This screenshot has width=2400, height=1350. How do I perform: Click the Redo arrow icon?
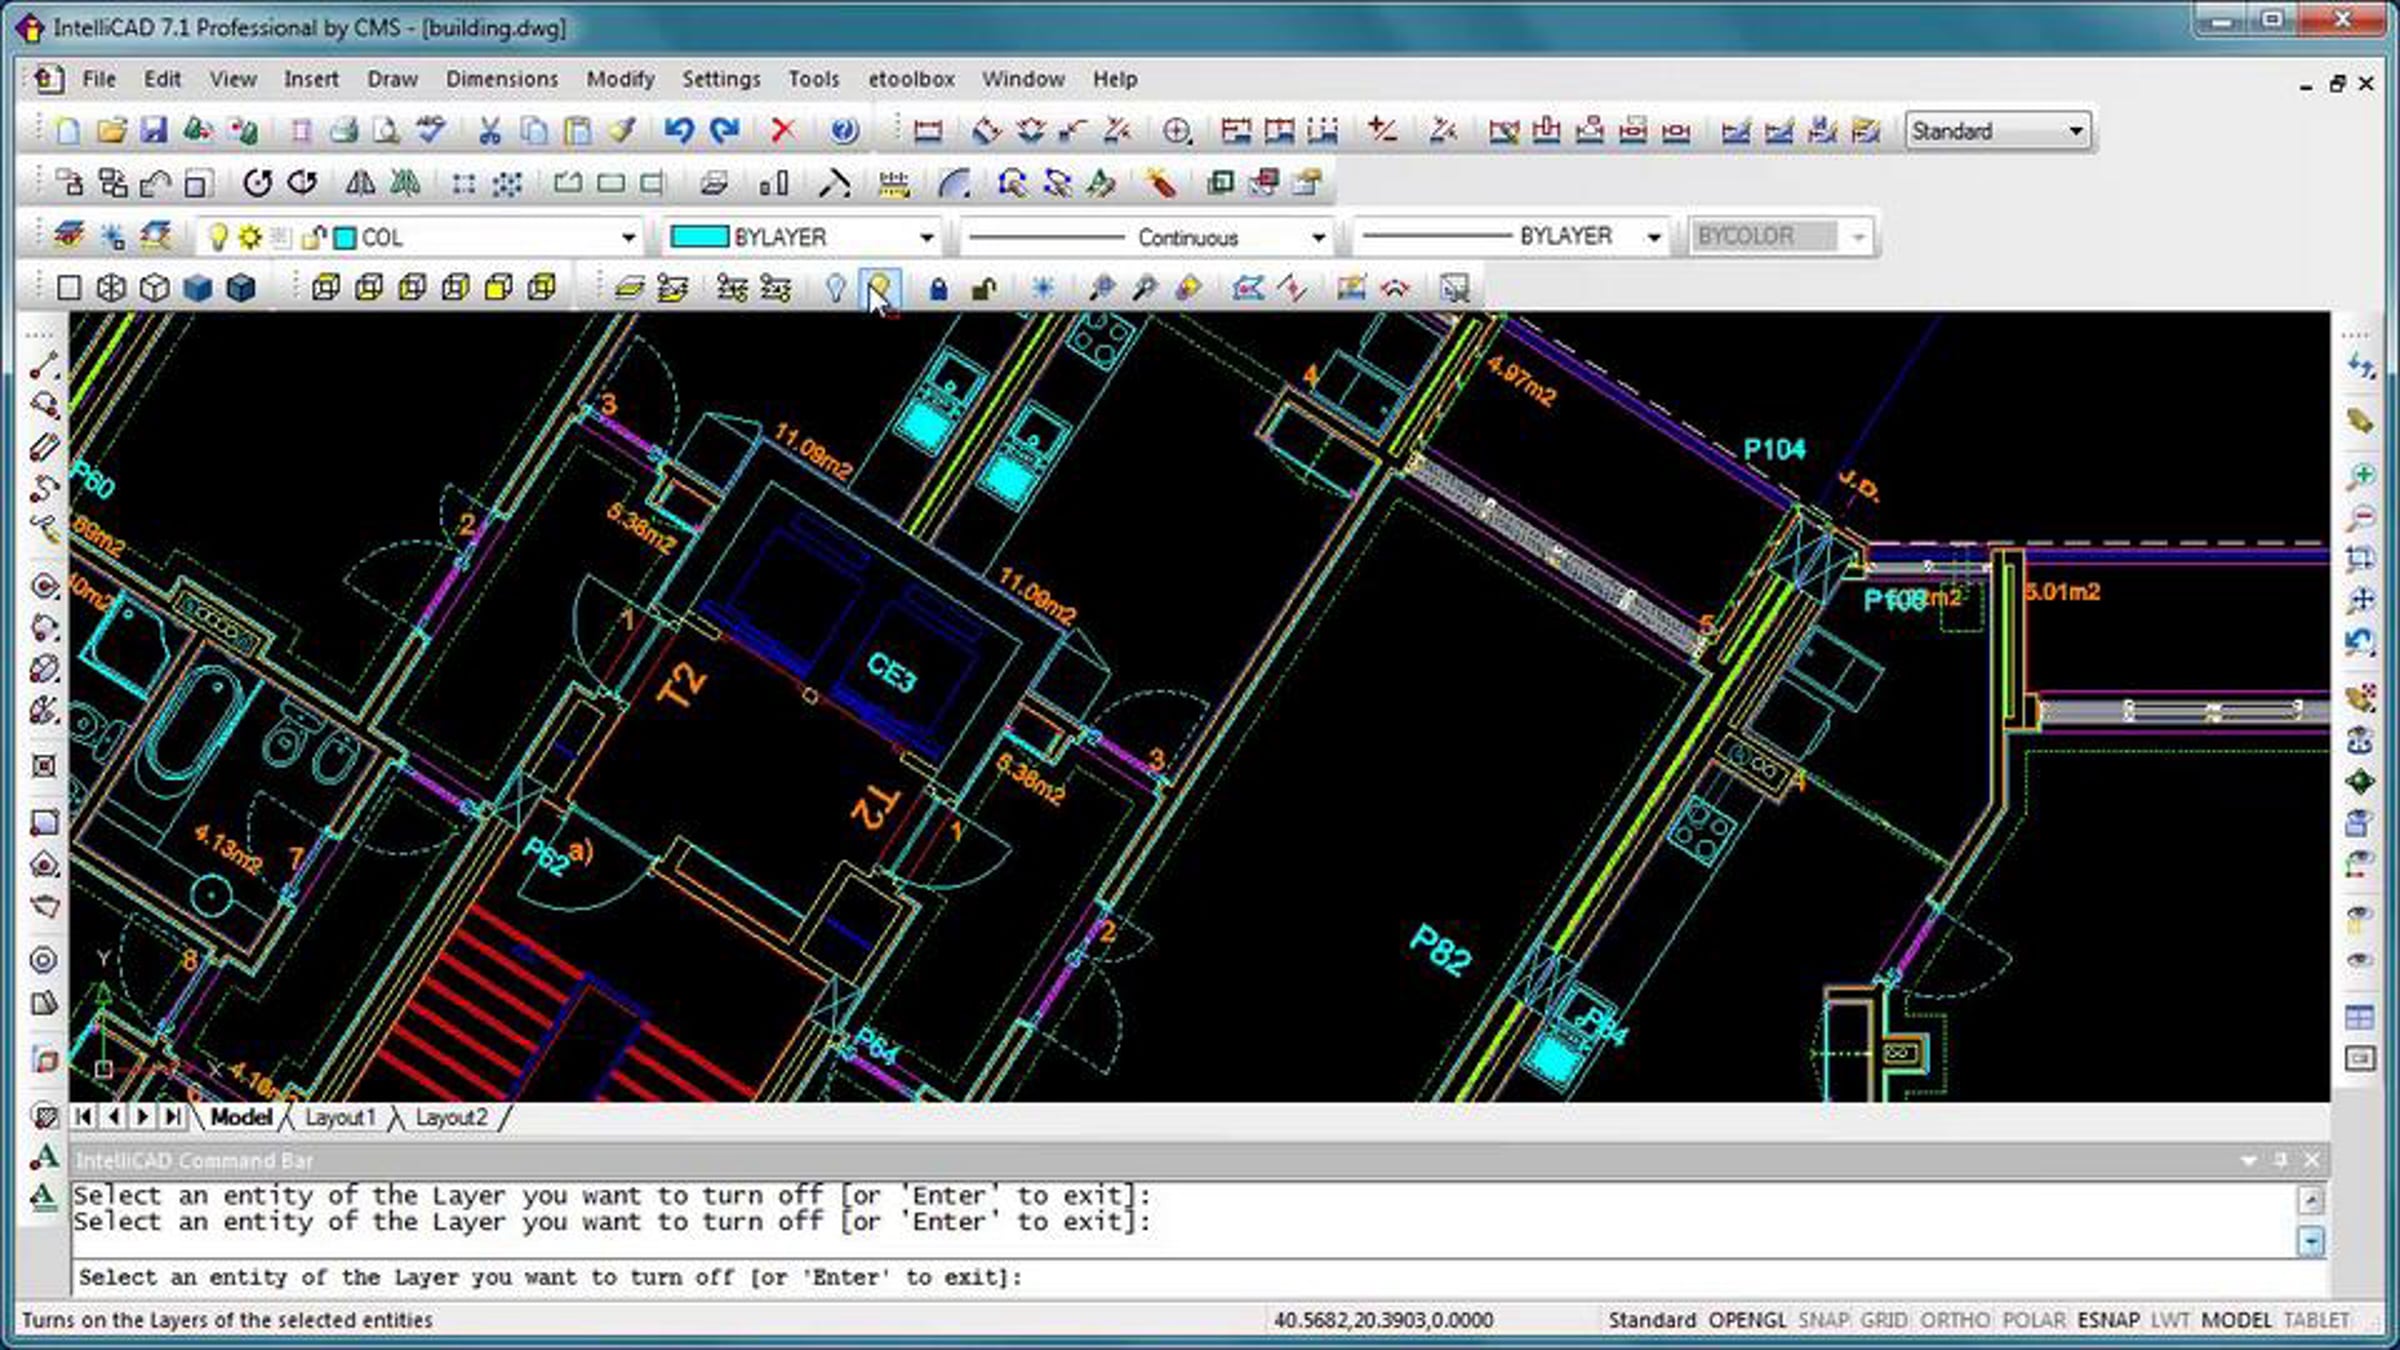[x=724, y=131]
